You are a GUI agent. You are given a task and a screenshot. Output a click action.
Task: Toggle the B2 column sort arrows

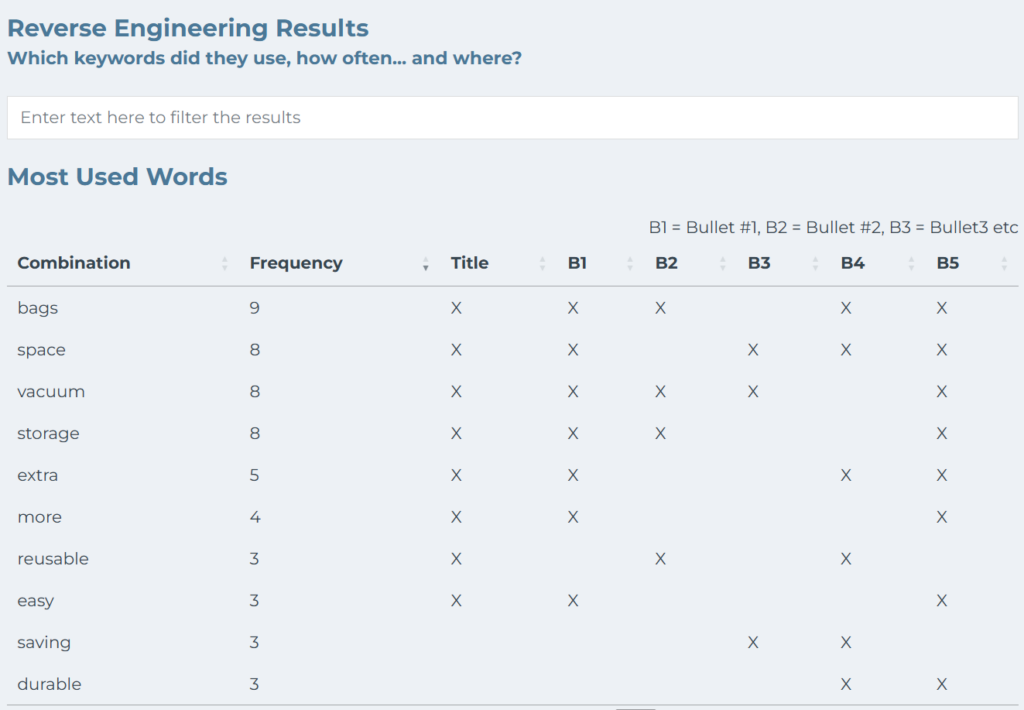723,264
